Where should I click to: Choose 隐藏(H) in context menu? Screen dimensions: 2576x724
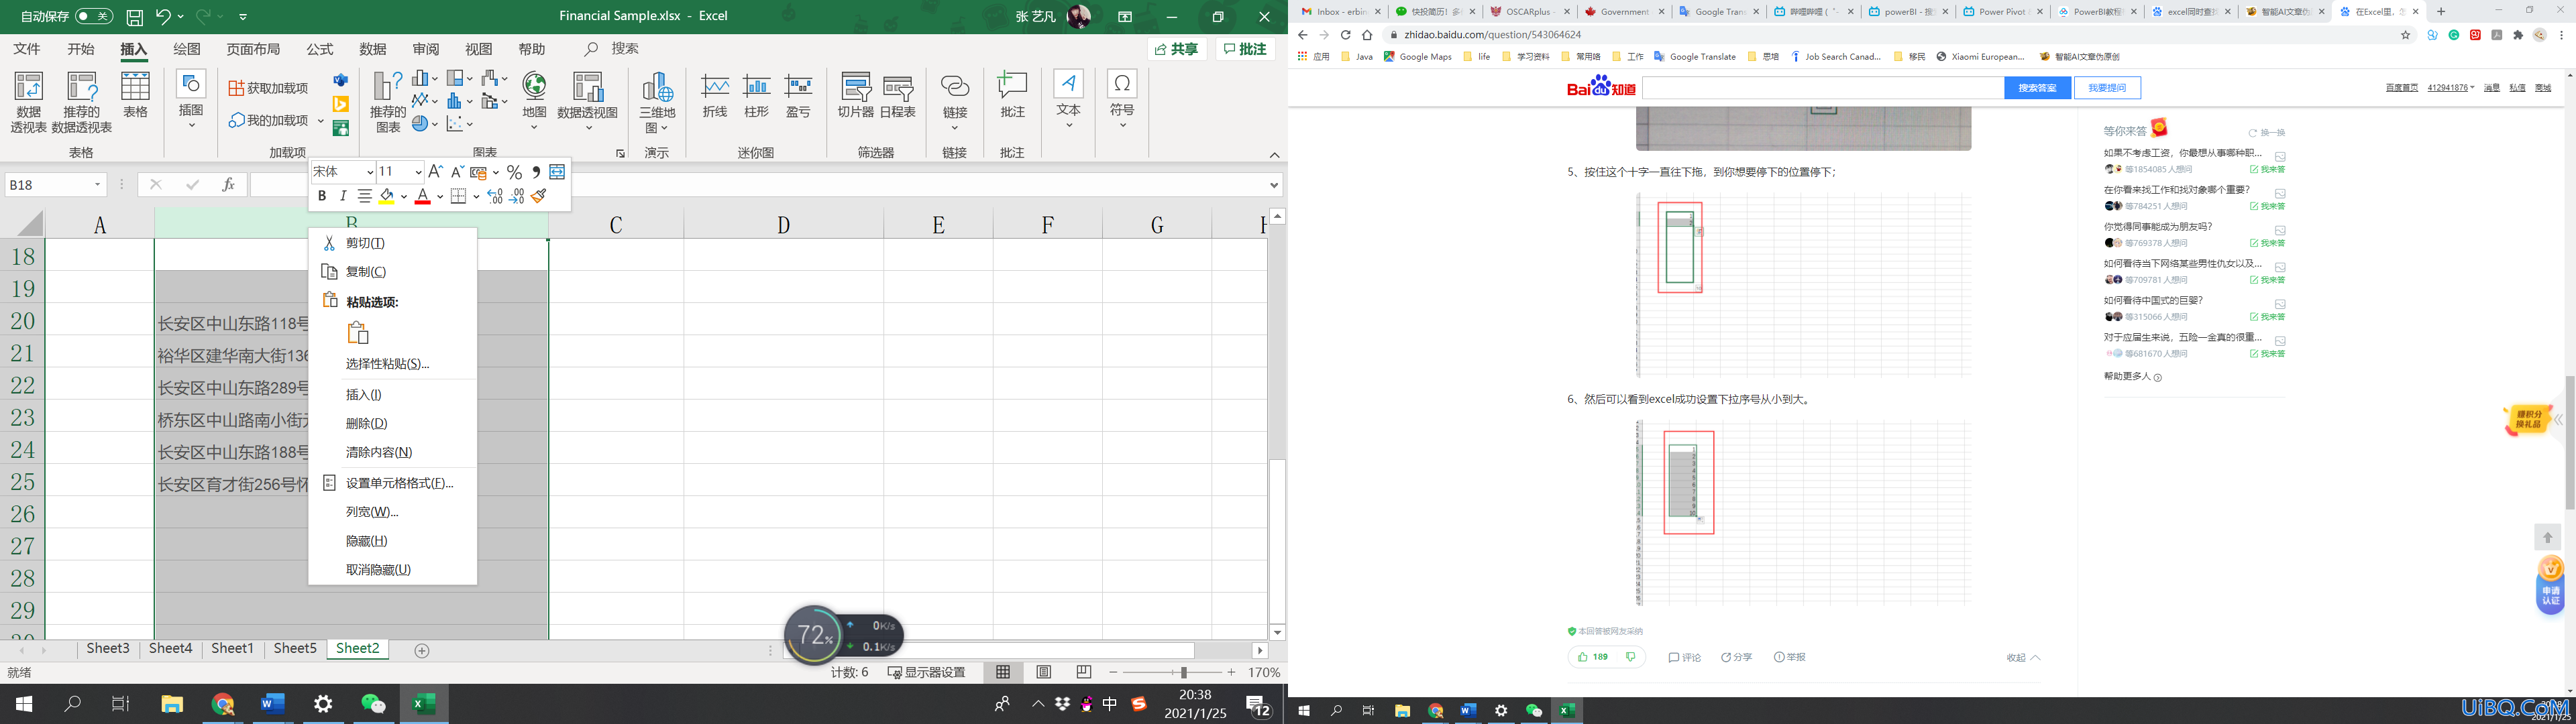click(392, 541)
